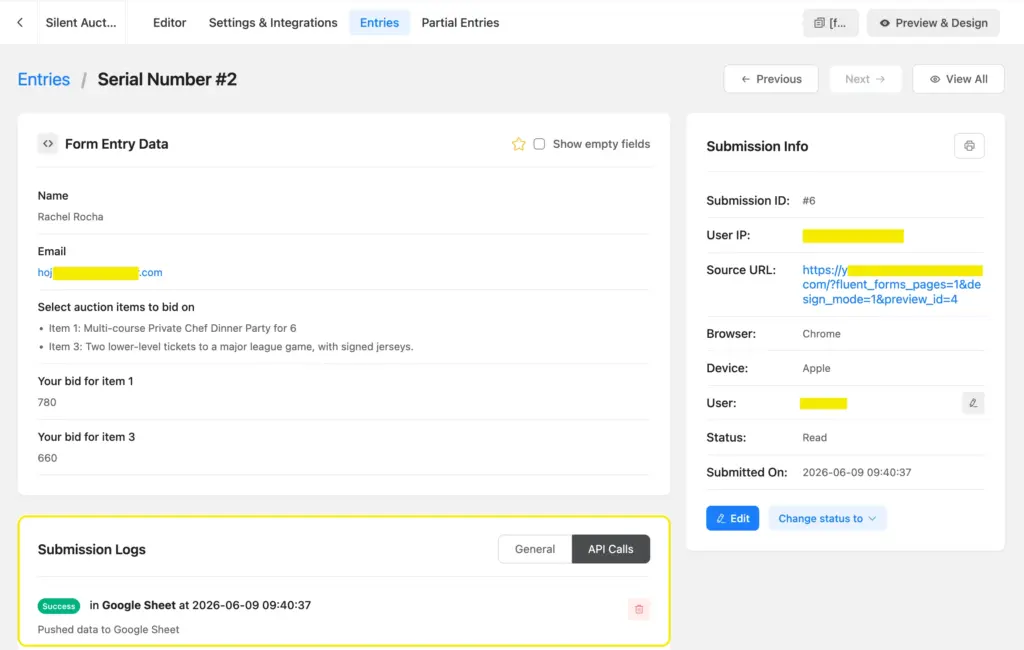Click Item 1 Private Chef Dinner text
1024x650 pixels.
click(x=172, y=328)
